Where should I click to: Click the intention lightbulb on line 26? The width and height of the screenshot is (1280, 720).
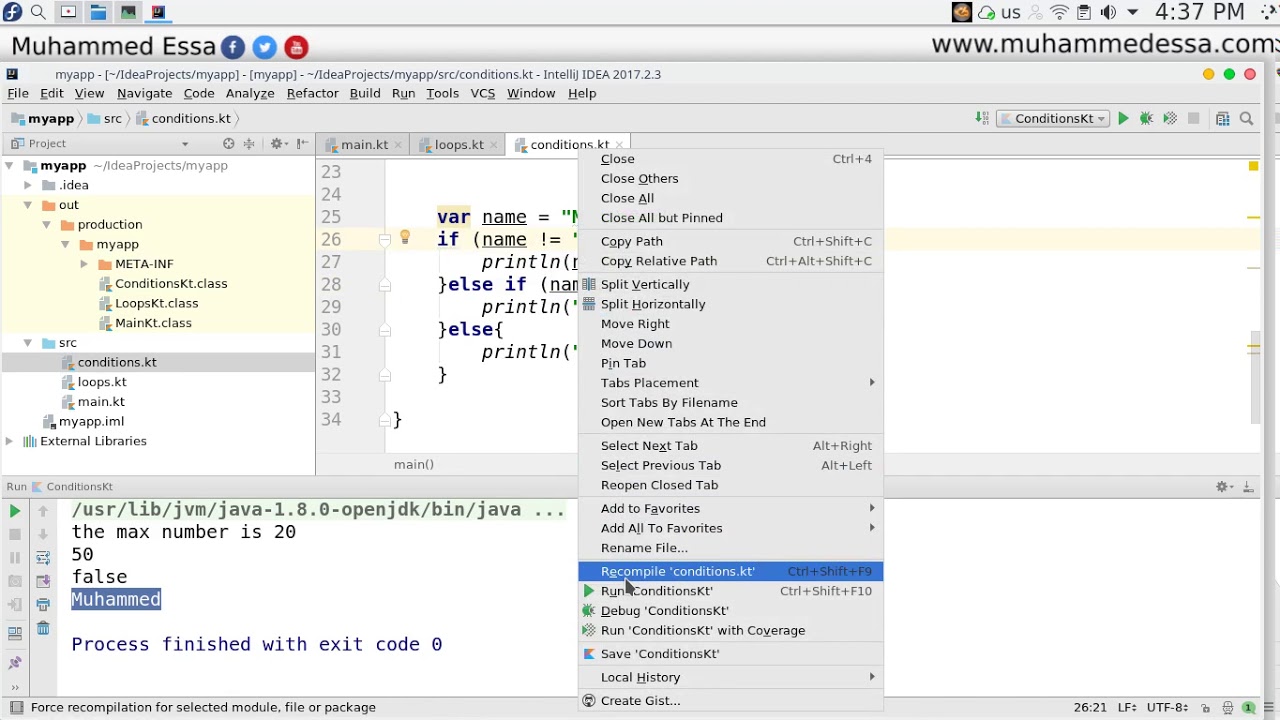[405, 238]
